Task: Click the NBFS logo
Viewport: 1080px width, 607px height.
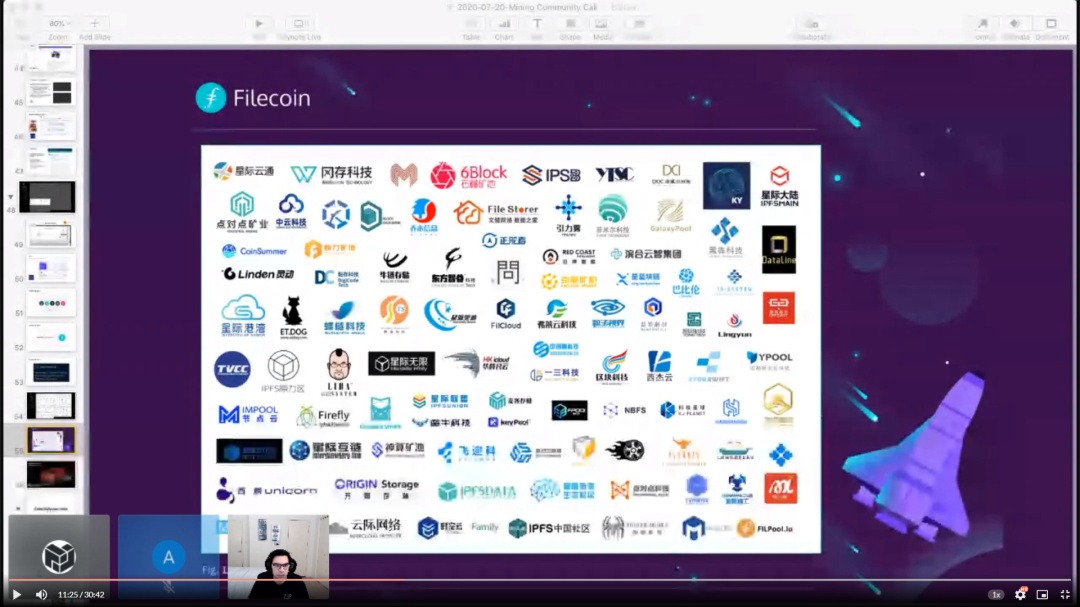Action: pos(624,410)
